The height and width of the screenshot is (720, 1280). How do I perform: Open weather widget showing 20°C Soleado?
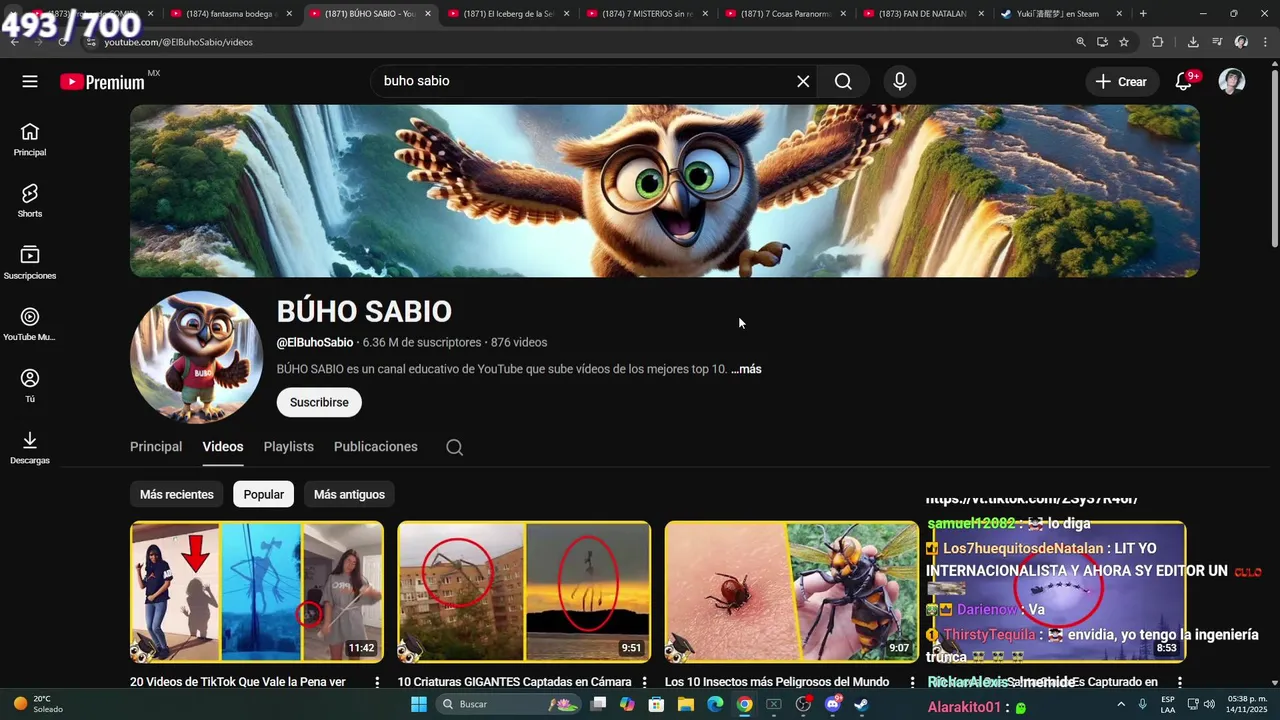point(40,704)
